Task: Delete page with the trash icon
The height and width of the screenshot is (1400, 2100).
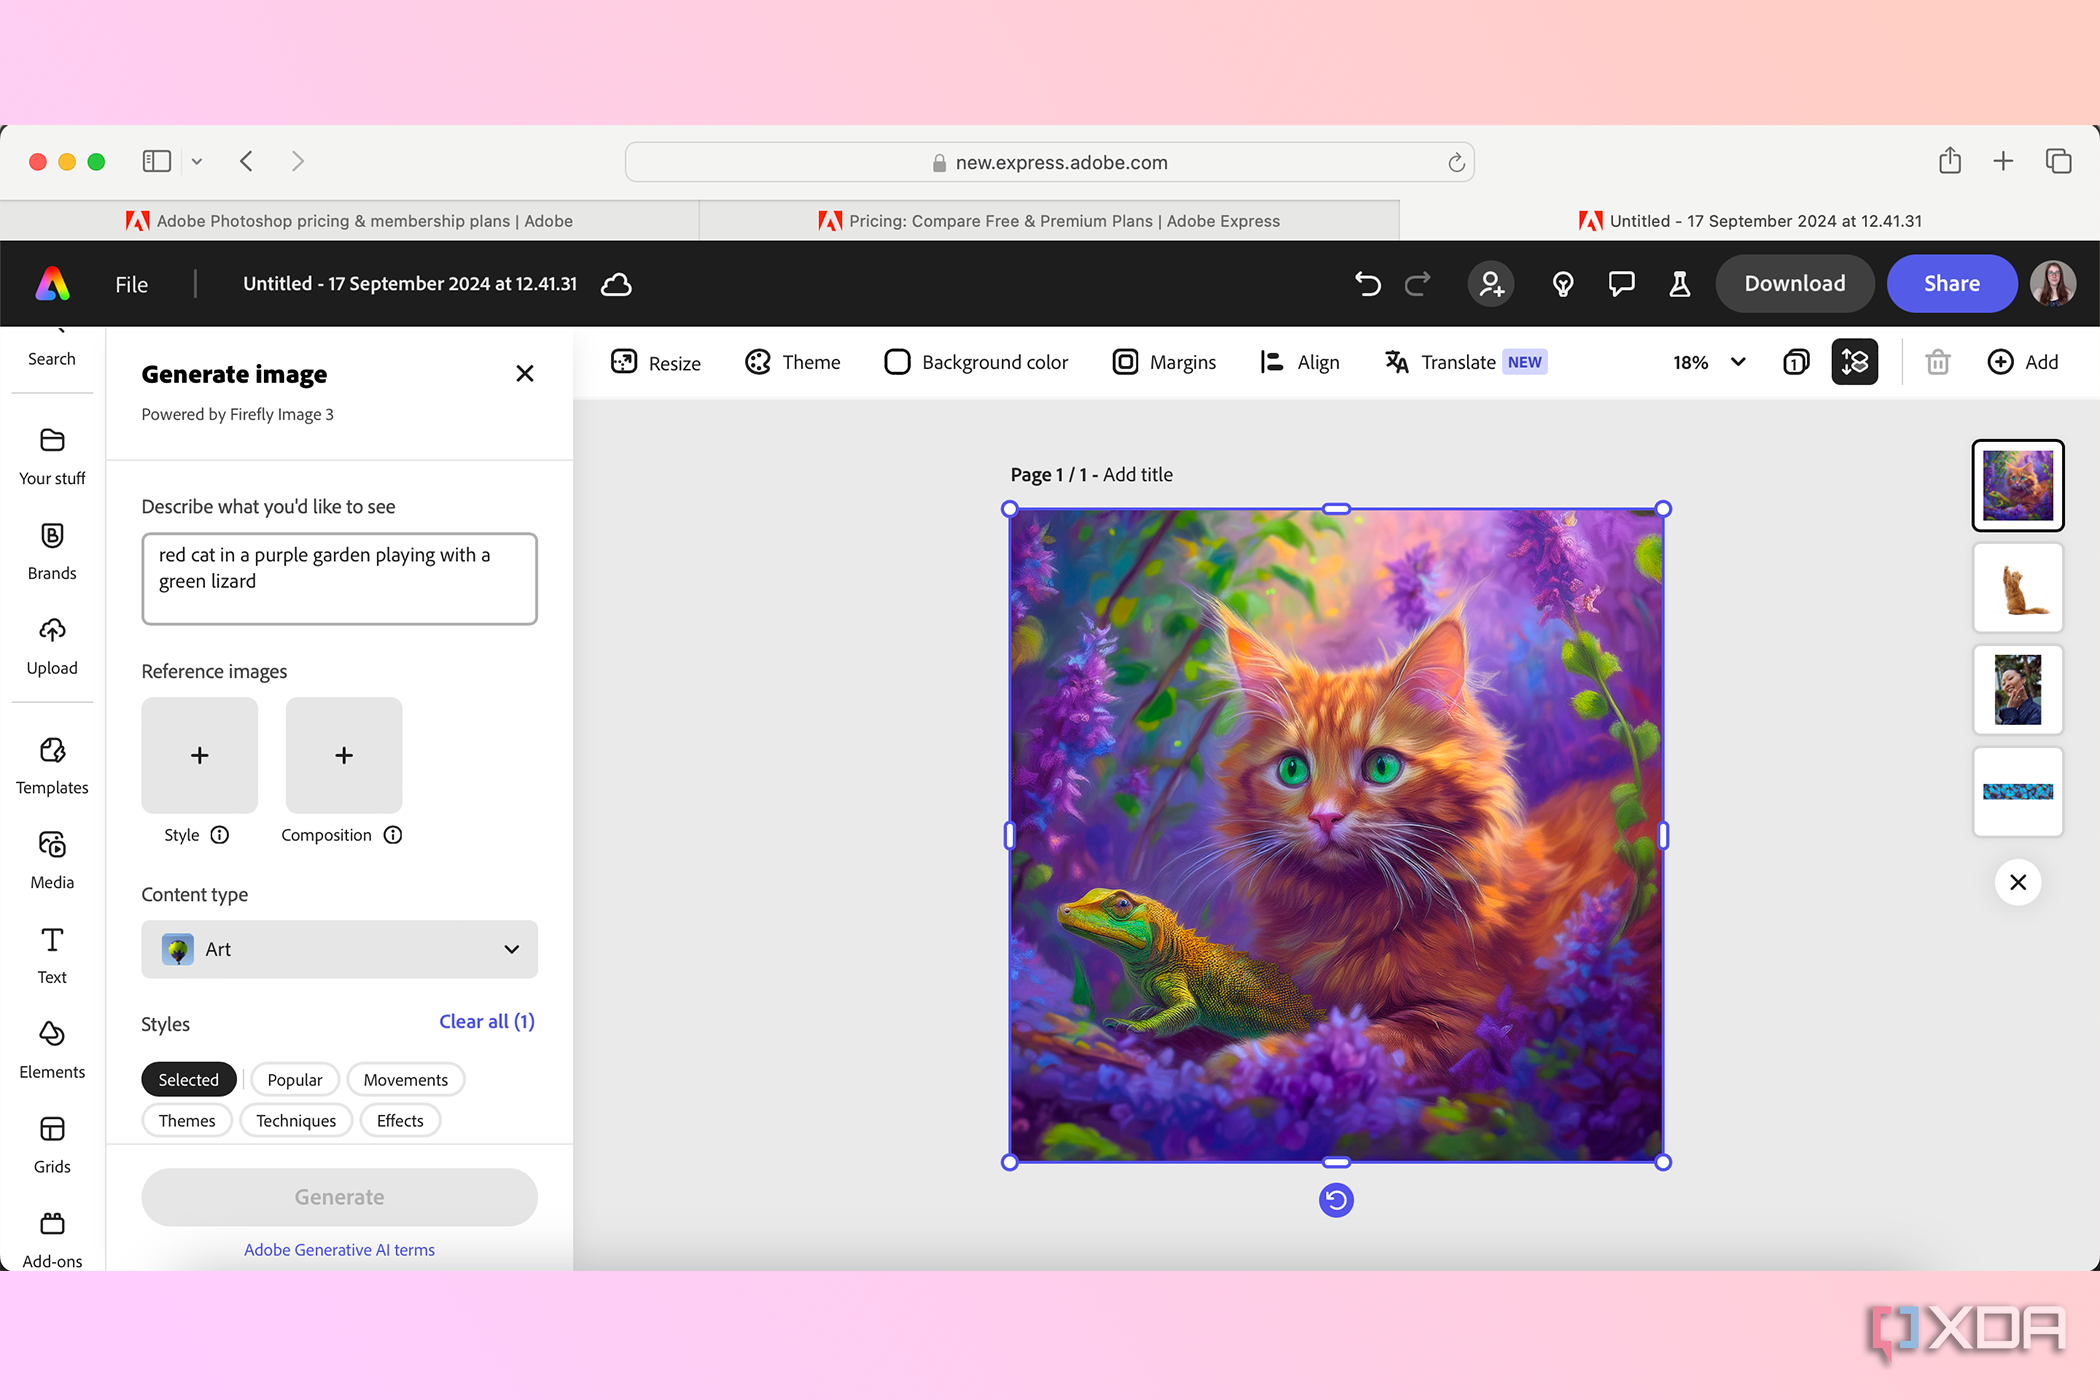Action: click(1938, 362)
